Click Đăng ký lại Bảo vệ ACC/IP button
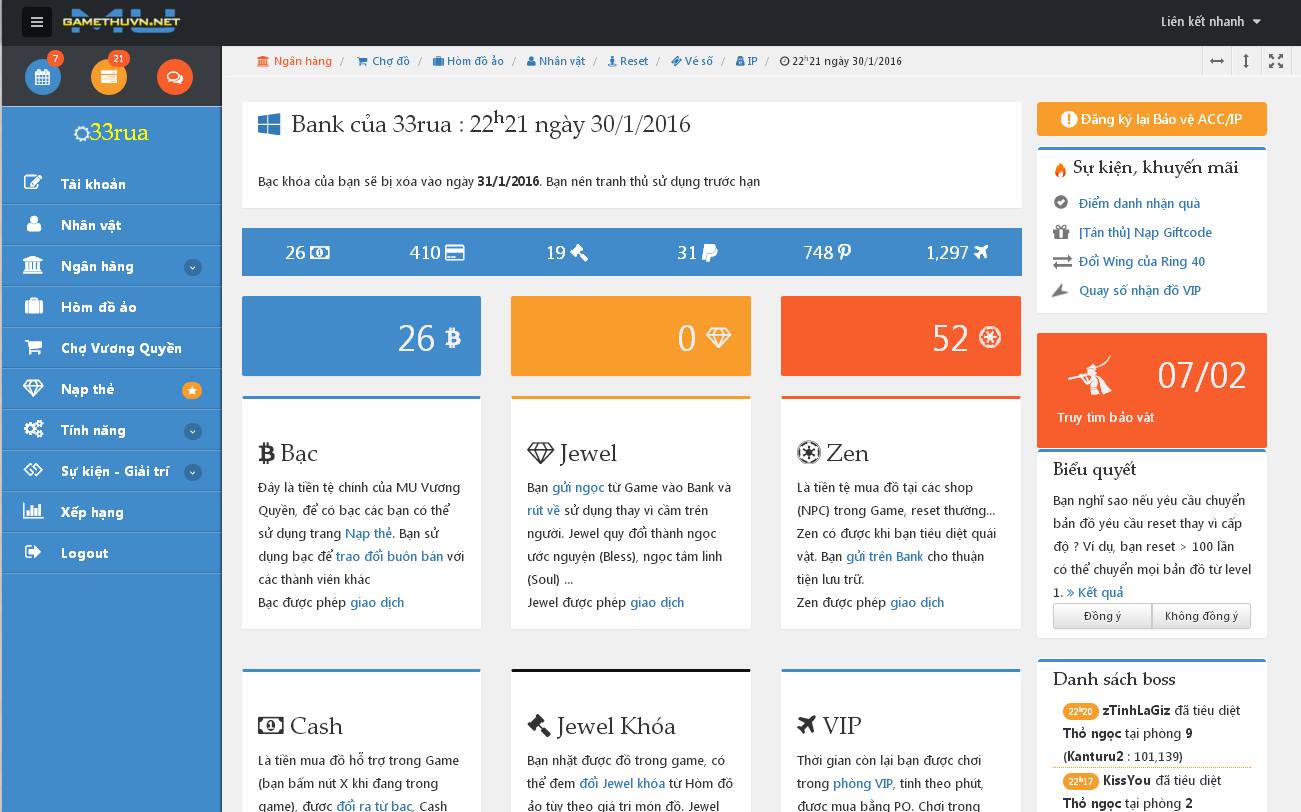Screen dimensions: 1301x812 (1152, 119)
